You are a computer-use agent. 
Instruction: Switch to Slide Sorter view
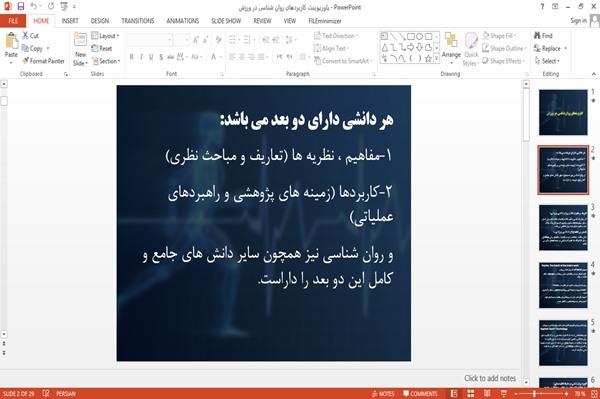point(471,393)
